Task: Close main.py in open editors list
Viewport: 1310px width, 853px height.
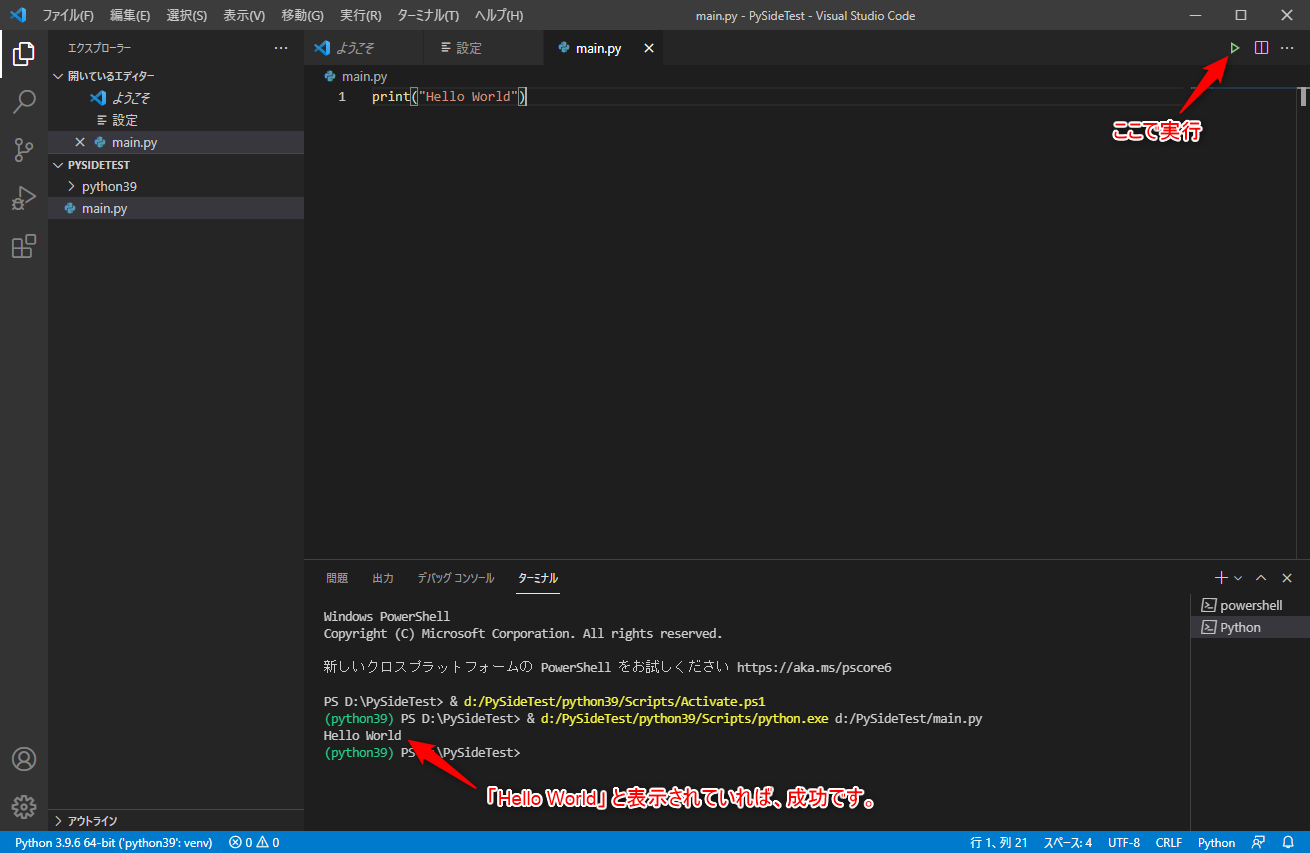Action: 80,142
